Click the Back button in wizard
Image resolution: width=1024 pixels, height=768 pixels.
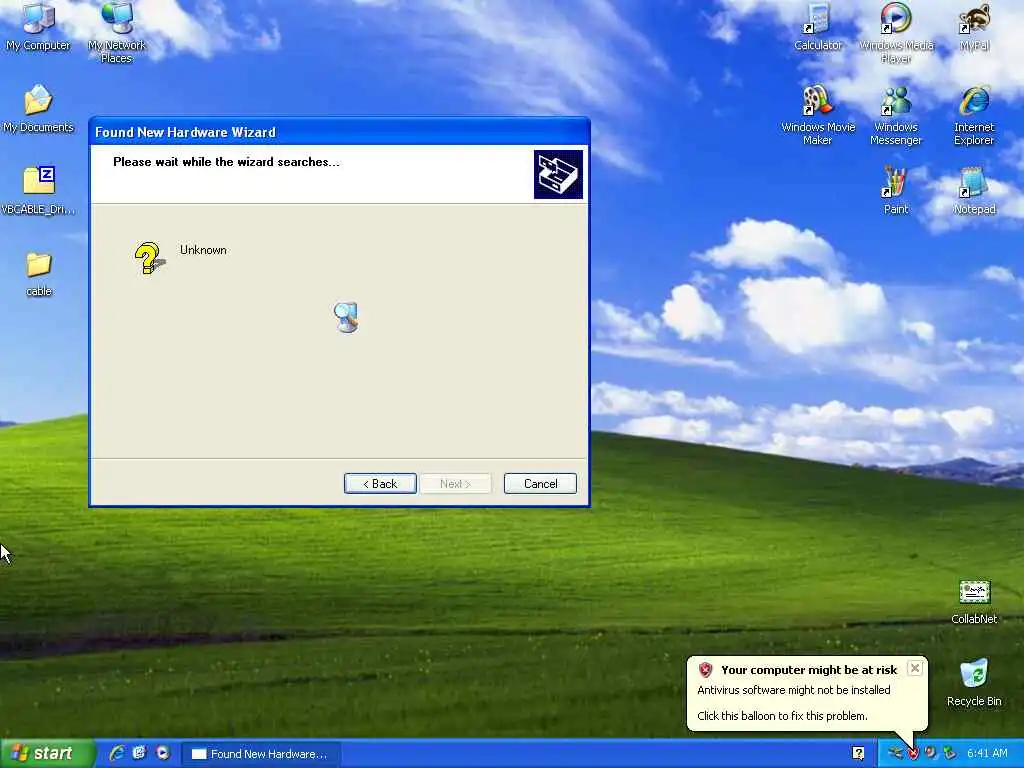(380, 483)
